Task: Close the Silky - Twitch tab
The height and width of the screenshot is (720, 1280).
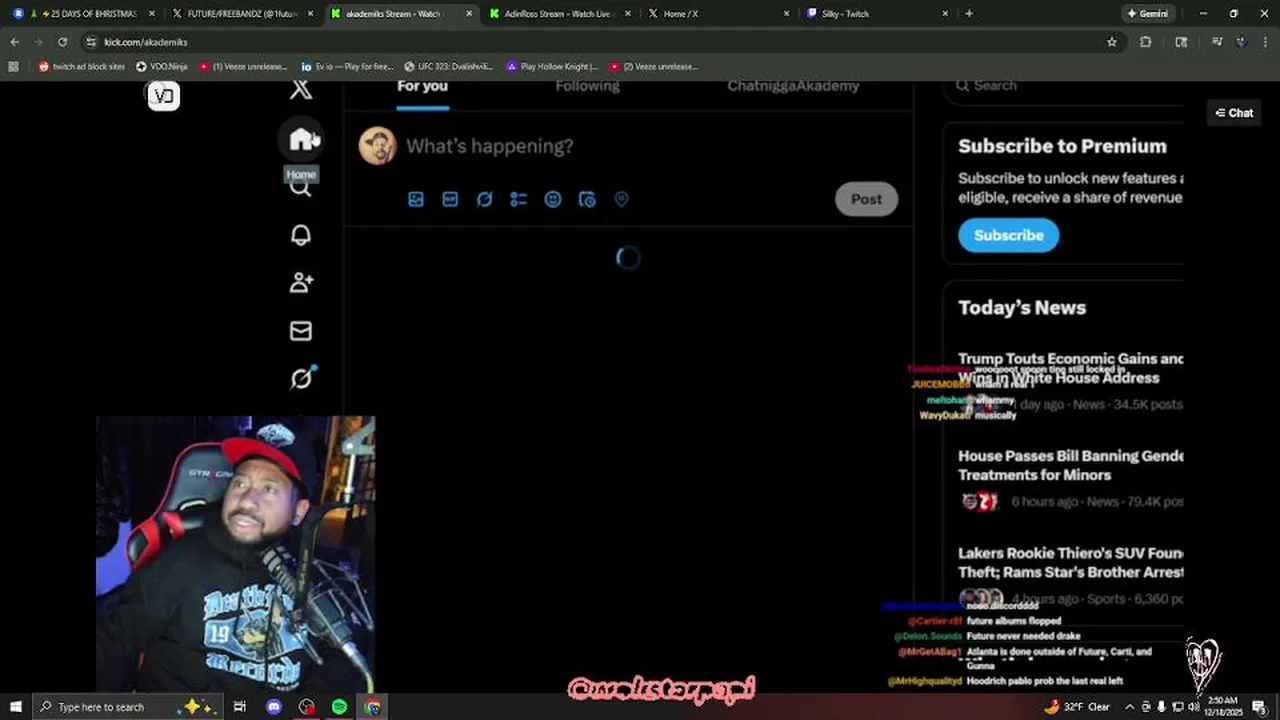Action: point(944,14)
